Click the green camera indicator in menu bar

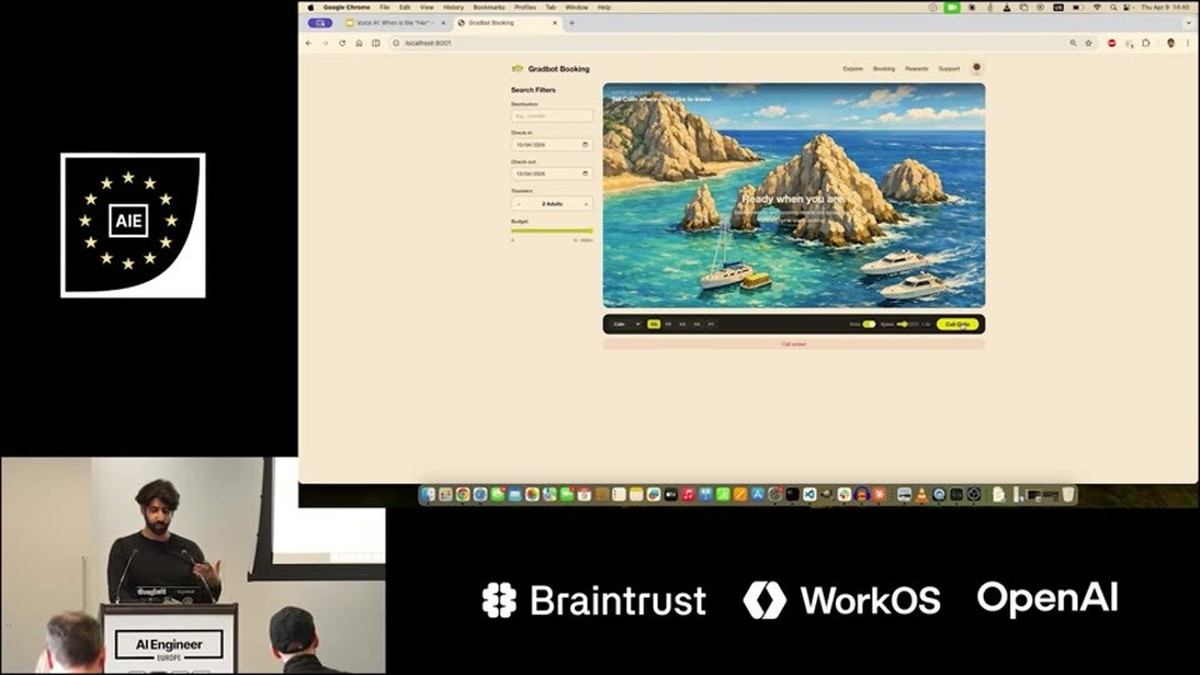tap(952, 7)
